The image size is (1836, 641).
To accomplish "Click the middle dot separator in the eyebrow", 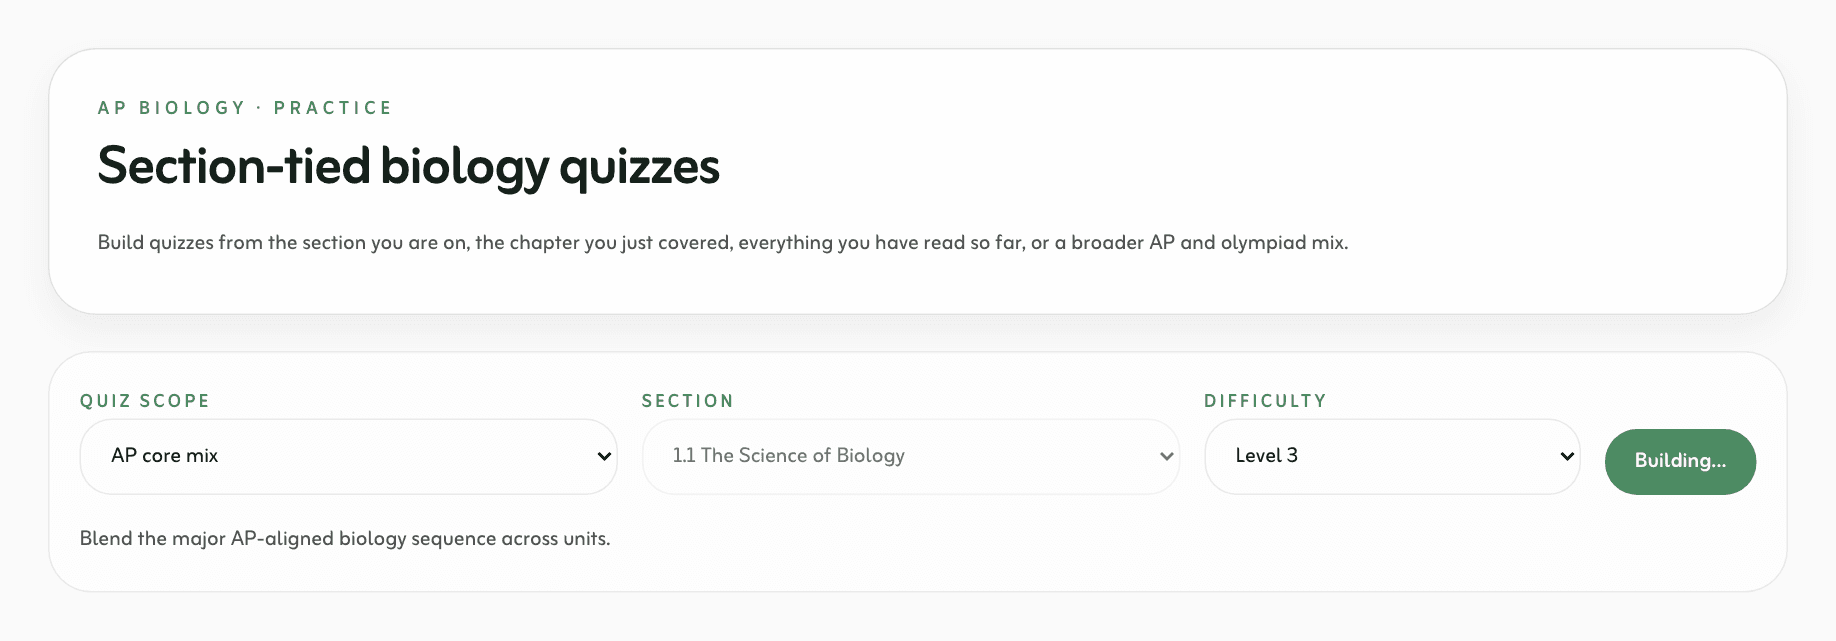I will point(259,108).
